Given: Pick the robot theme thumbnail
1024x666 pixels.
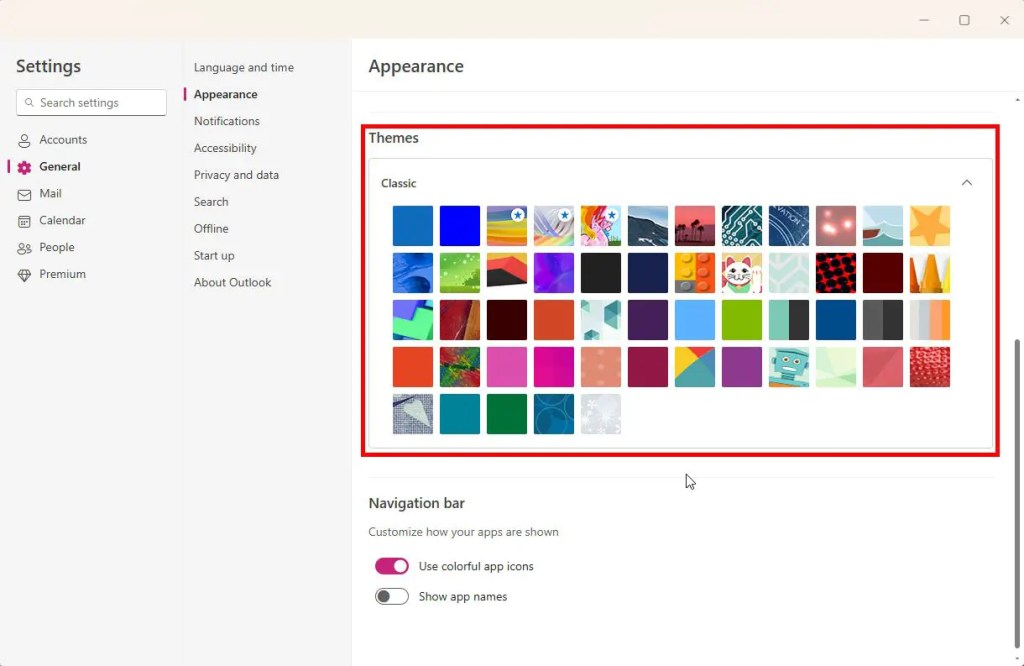Looking at the screenshot, I should point(789,367).
